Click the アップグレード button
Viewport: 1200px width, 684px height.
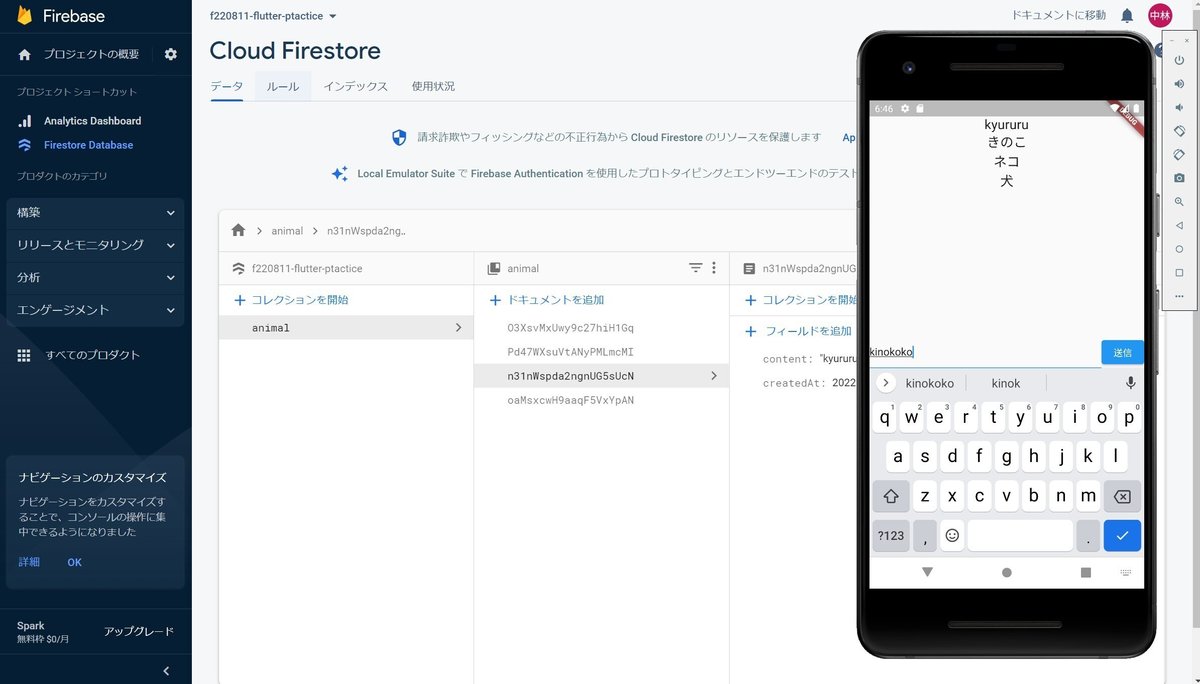tap(139, 632)
